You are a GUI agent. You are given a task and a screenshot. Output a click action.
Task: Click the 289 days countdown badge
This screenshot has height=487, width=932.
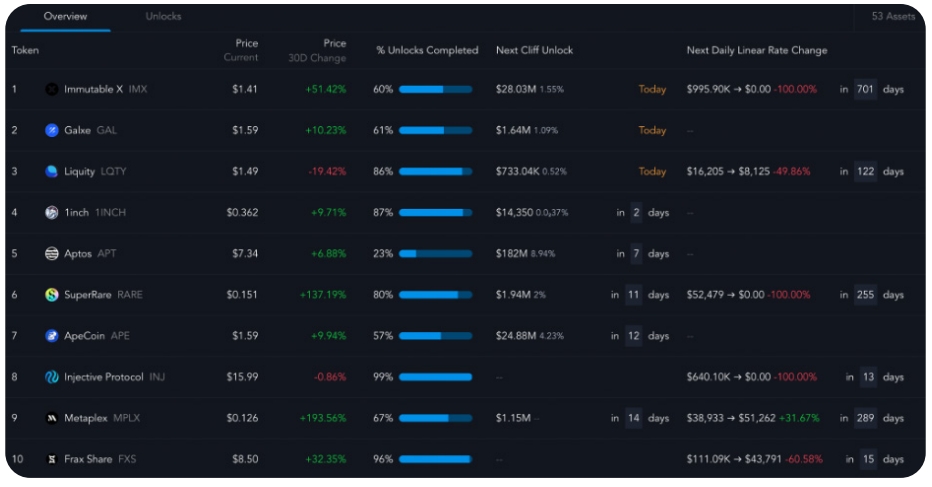point(865,418)
